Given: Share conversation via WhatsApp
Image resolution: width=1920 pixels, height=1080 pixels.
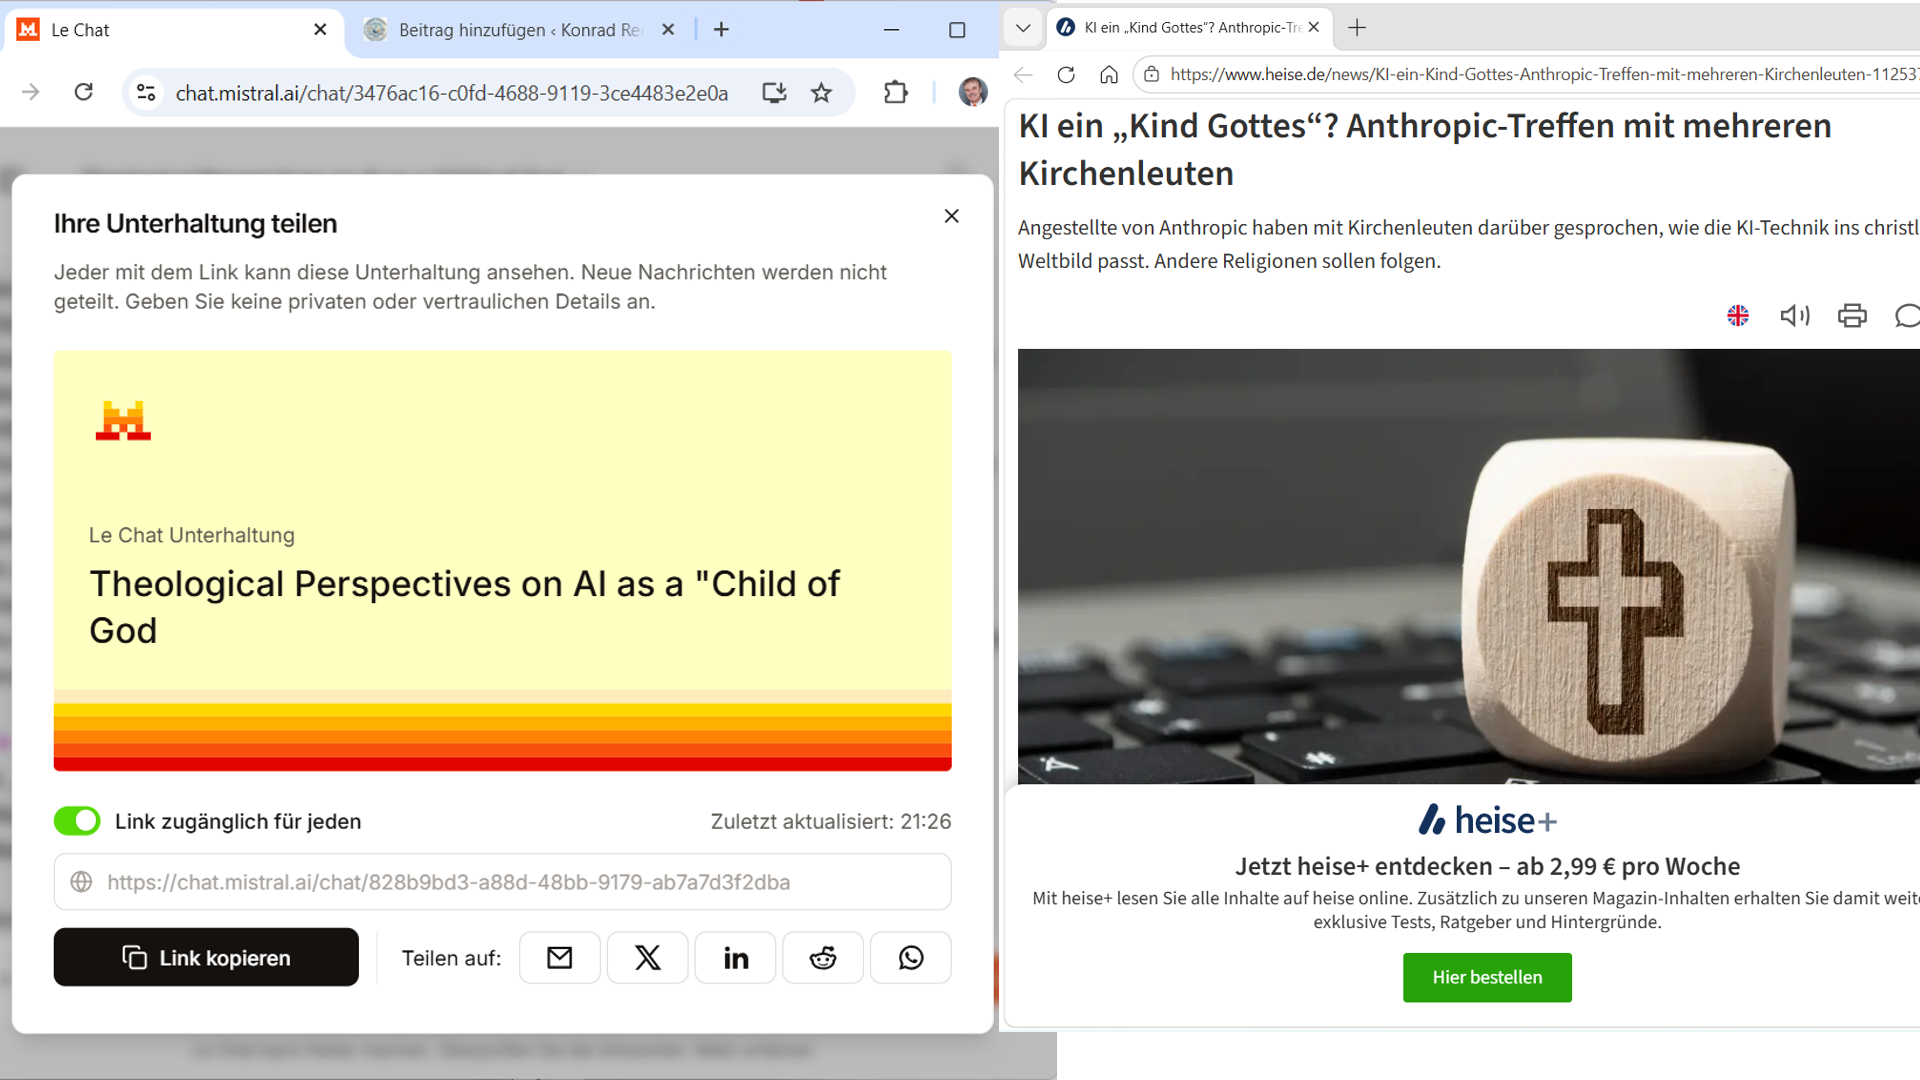Looking at the screenshot, I should tap(911, 958).
